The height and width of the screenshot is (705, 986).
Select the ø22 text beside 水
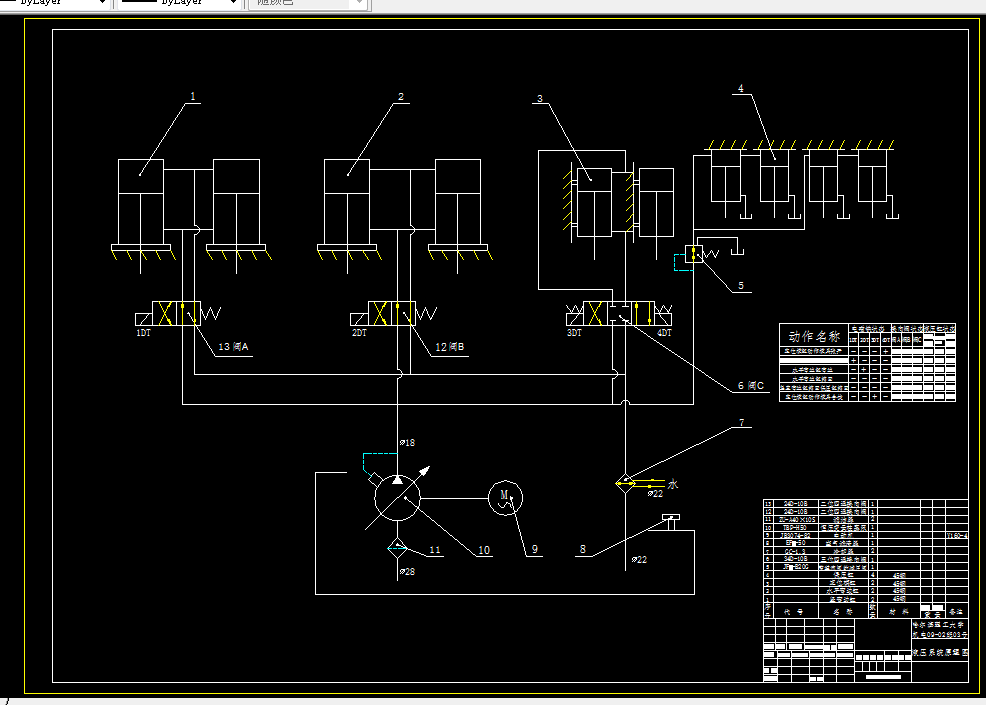point(655,494)
